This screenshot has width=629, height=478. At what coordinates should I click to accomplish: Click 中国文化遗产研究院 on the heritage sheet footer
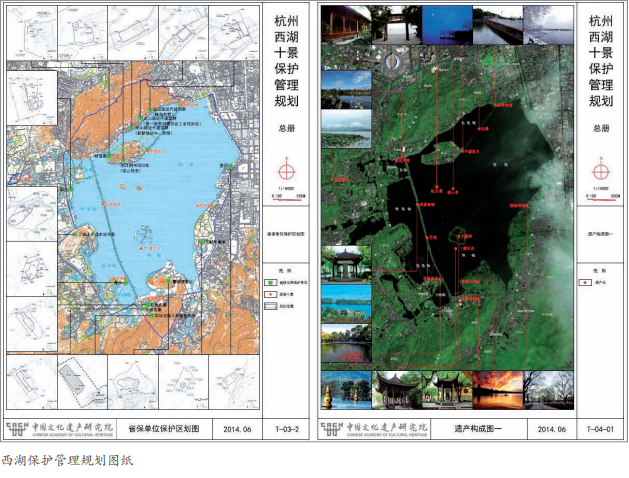pyautogui.click(x=387, y=427)
